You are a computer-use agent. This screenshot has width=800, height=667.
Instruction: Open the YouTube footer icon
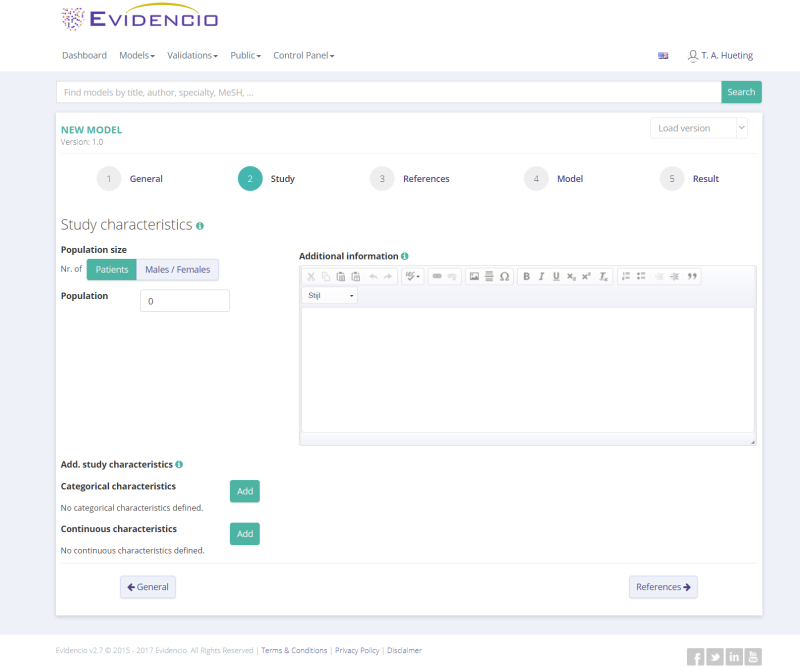753,657
